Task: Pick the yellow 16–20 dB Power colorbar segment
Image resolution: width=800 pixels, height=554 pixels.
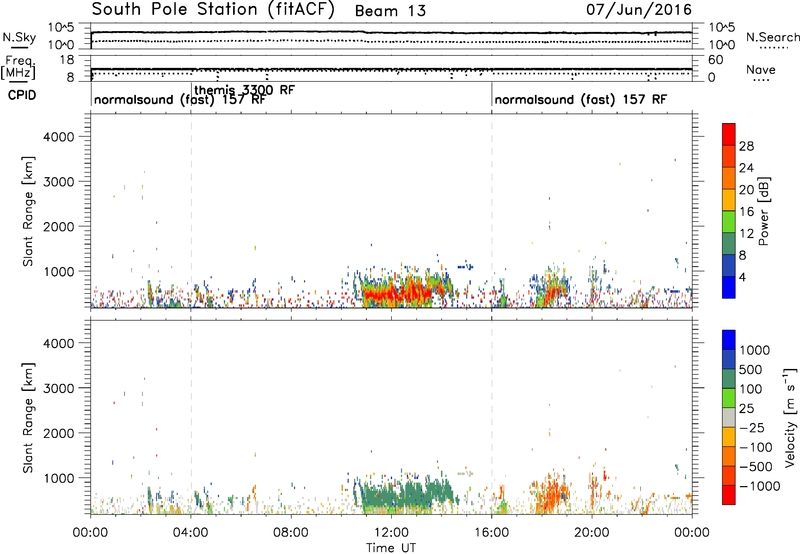Action: pyautogui.click(x=729, y=200)
